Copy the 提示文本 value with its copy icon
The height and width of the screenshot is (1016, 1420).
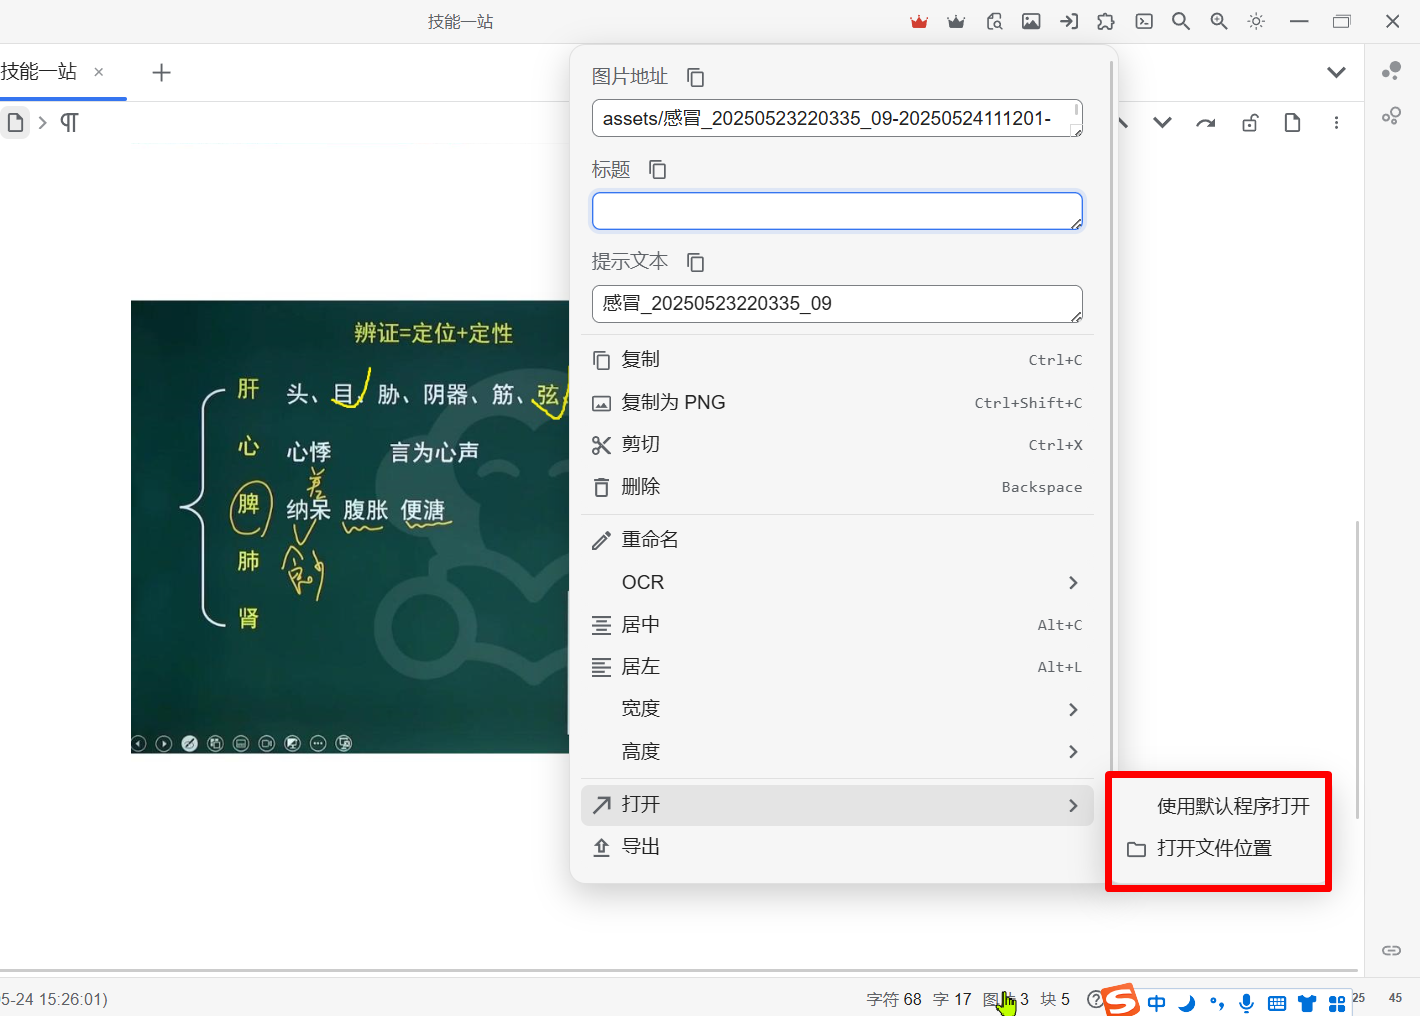pyautogui.click(x=696, y=262)
